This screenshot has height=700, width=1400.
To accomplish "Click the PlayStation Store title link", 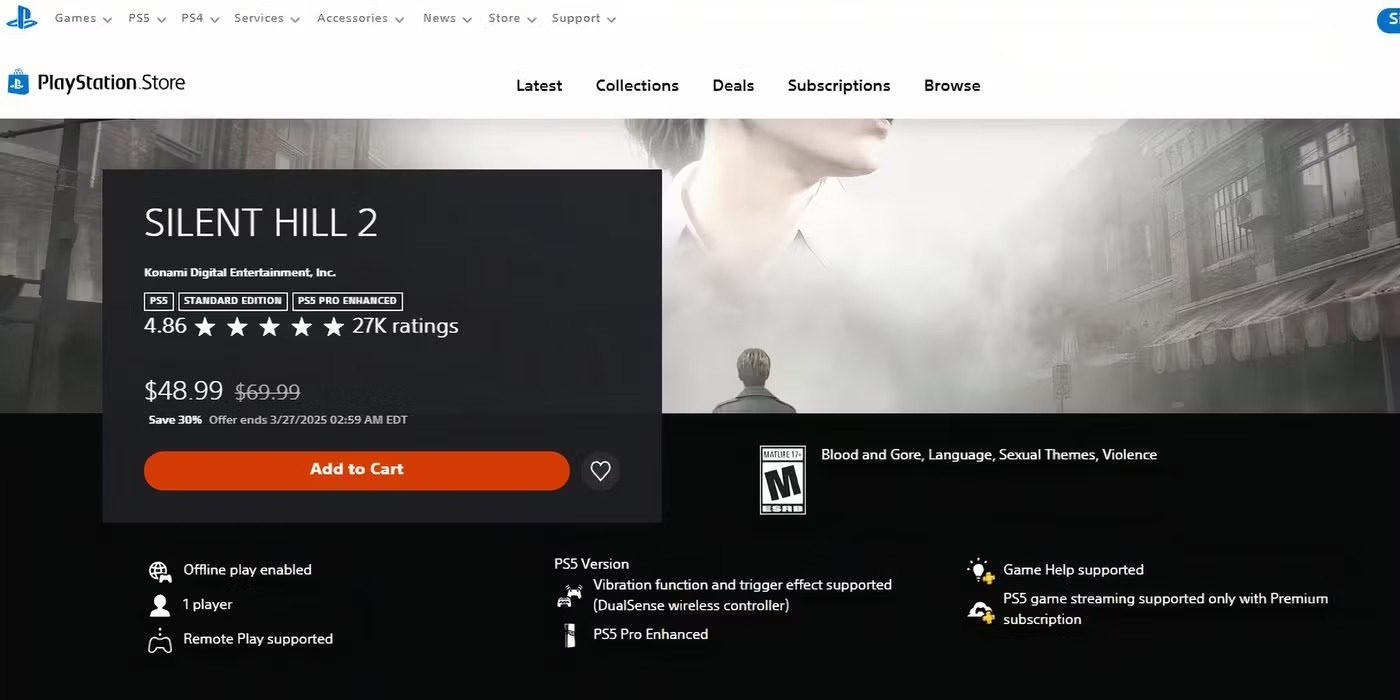I will point(111,83).
